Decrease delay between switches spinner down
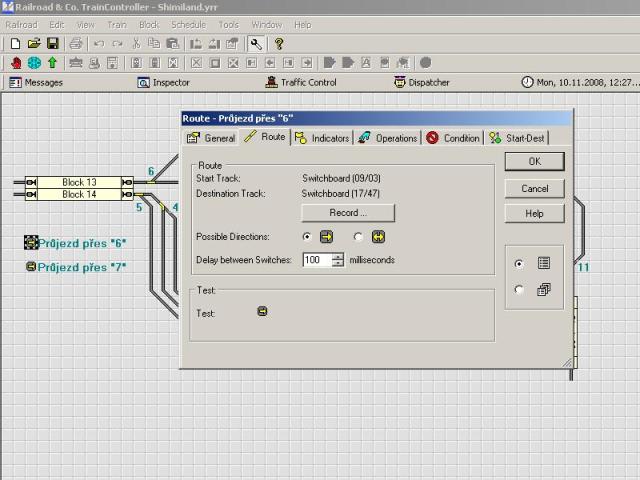The height and width of the screenshot is (480, 640). pyautogui.click(x=338, y=263)
